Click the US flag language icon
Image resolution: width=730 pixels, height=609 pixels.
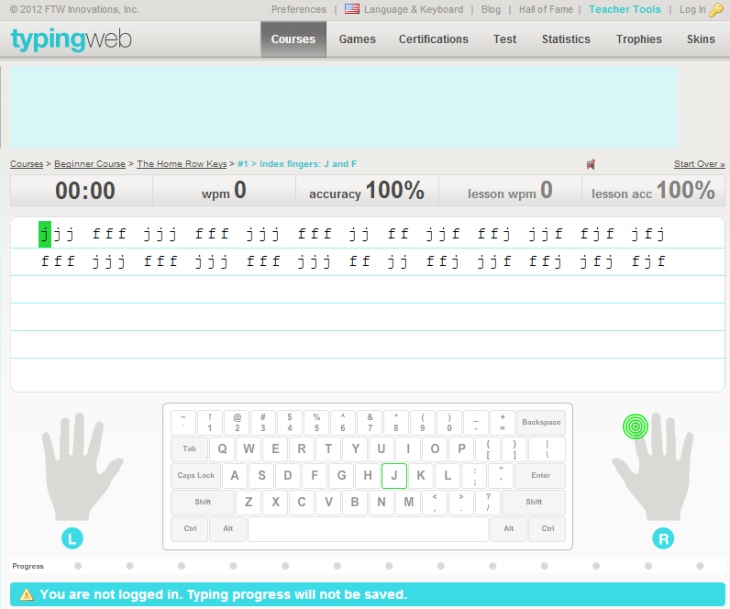[x=352, y=9]
